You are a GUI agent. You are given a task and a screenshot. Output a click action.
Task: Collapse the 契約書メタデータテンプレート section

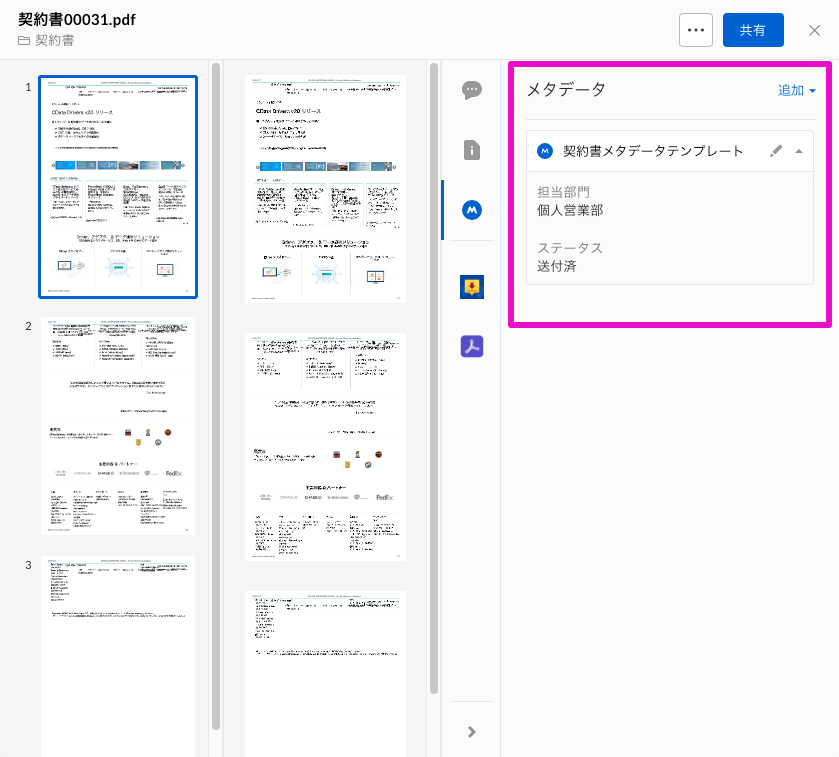[799, 151]
